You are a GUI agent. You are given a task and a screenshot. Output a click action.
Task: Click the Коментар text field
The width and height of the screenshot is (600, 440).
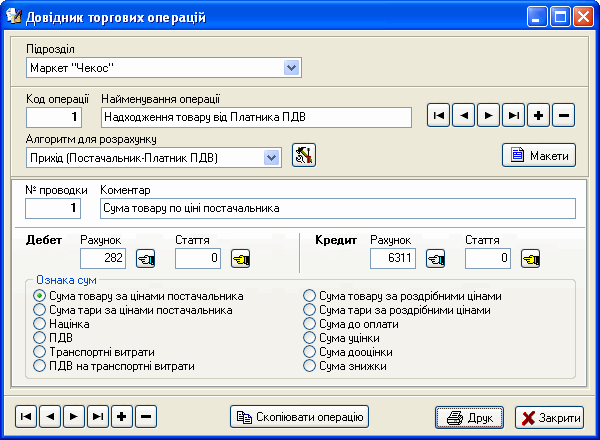click(x=338, y=208)
